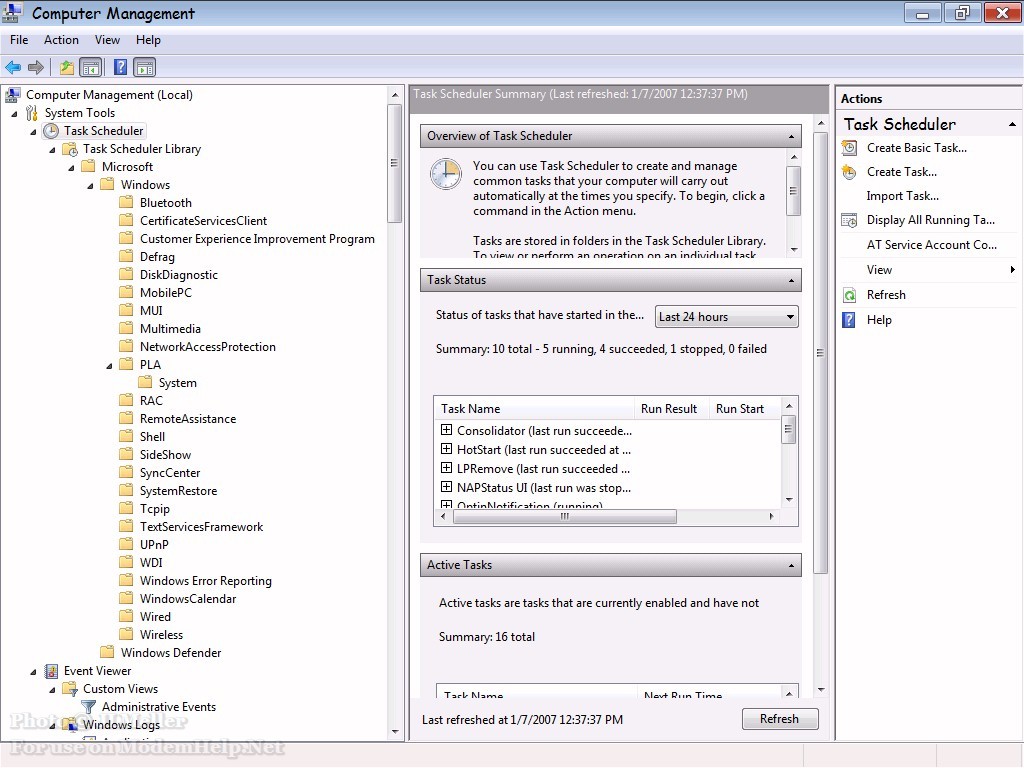
Task: Click the Create Basic Task icon
Action: [x=849, y=148]
